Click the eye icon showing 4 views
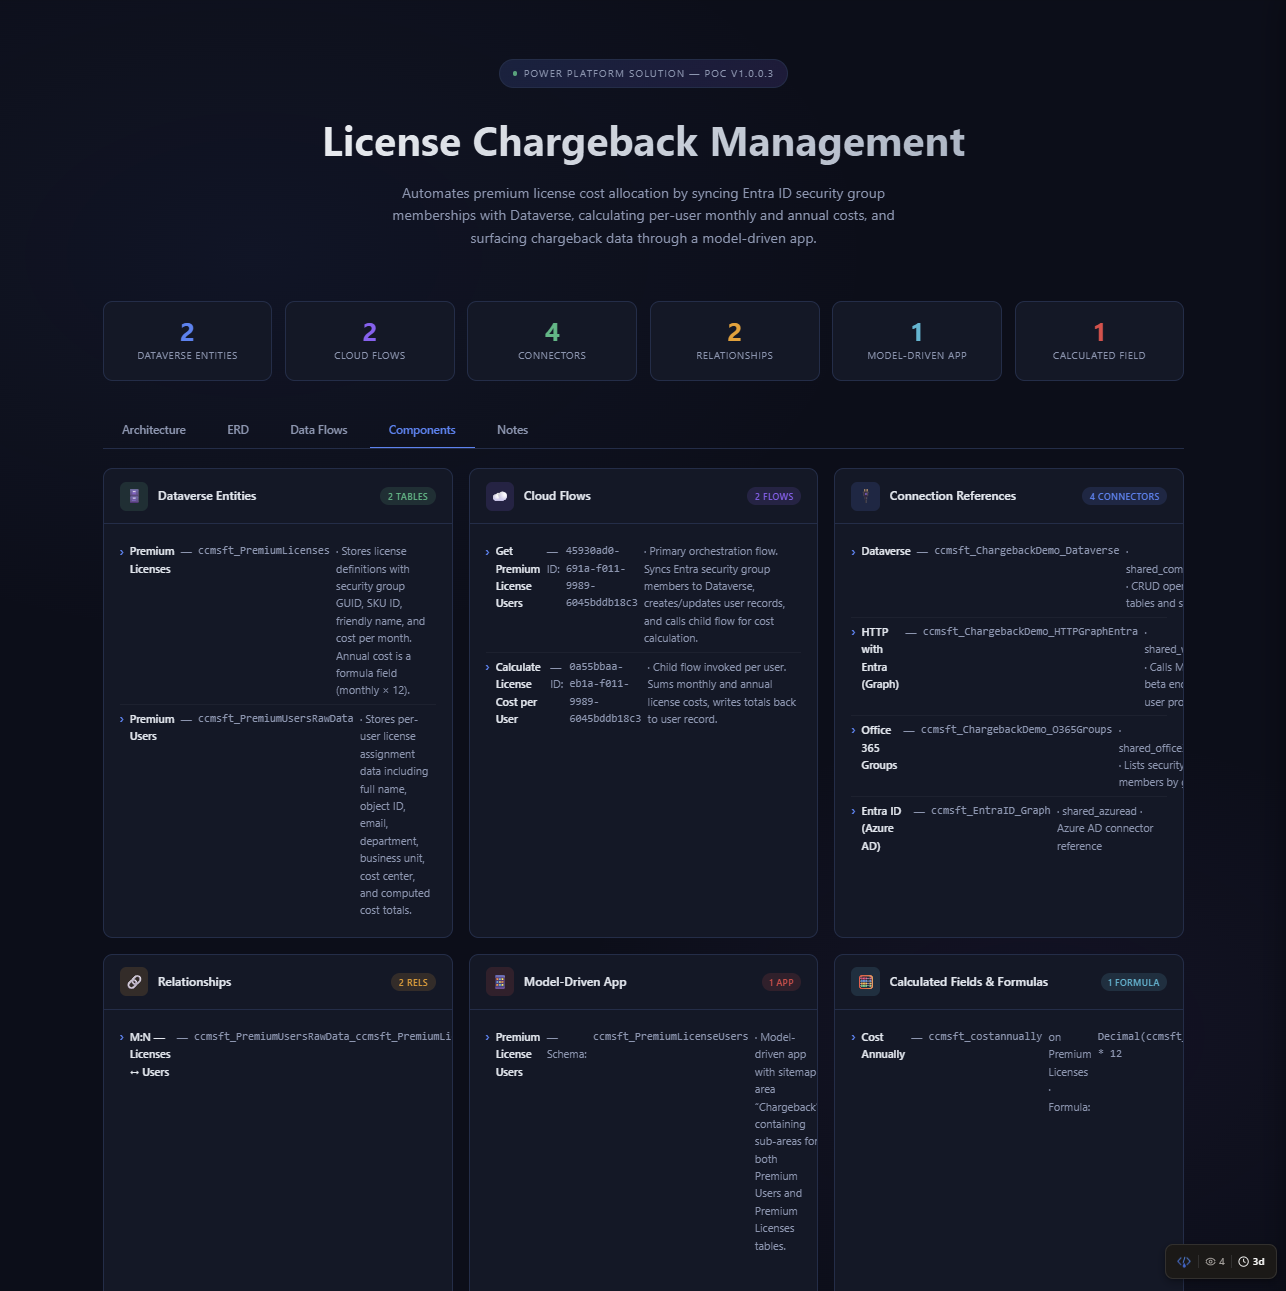This screenshot has width=1286, height=1291. [1212, 1261]
